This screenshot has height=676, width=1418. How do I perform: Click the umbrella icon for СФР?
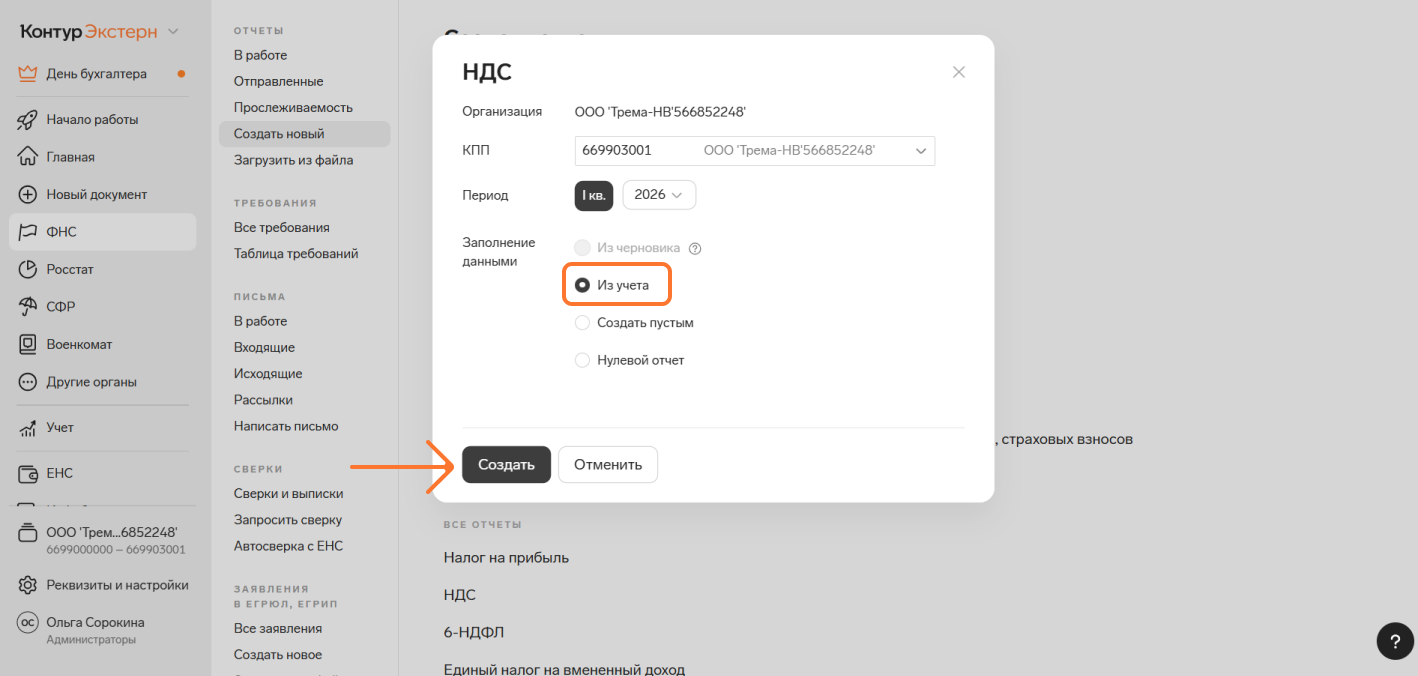point(28,307)
